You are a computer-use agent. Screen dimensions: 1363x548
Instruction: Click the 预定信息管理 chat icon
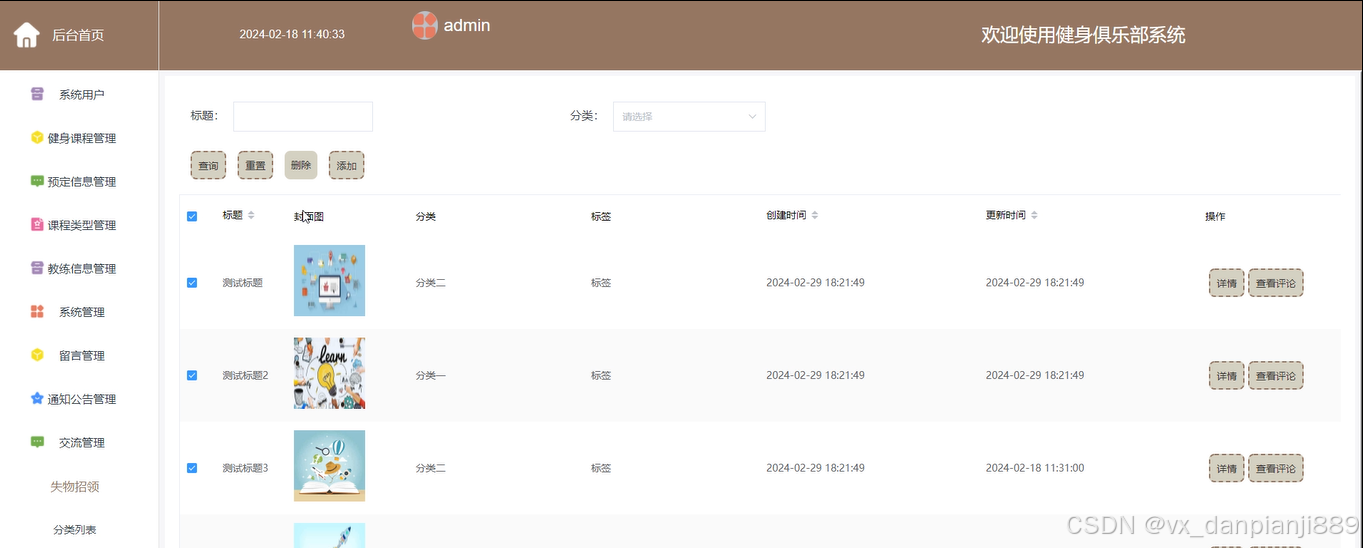[37, 181]
